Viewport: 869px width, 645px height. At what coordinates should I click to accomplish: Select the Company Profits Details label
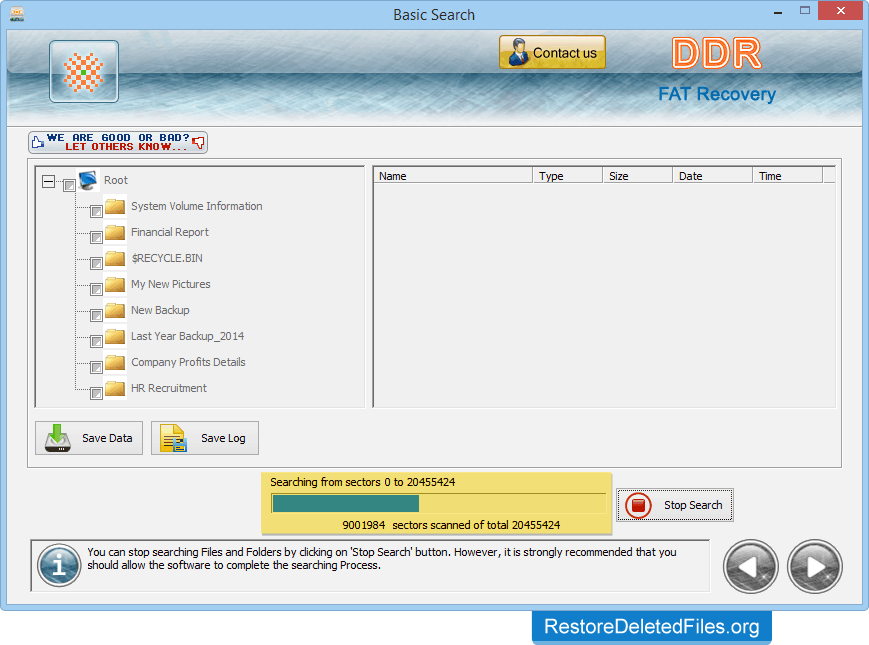(x=188, y=362)
